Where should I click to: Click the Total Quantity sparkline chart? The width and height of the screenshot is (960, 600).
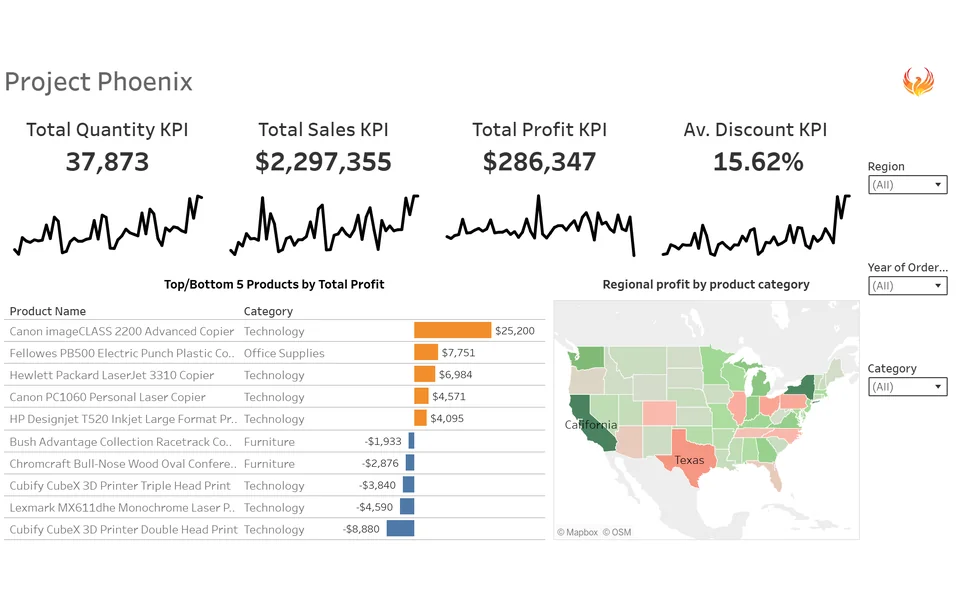[108, 225]
